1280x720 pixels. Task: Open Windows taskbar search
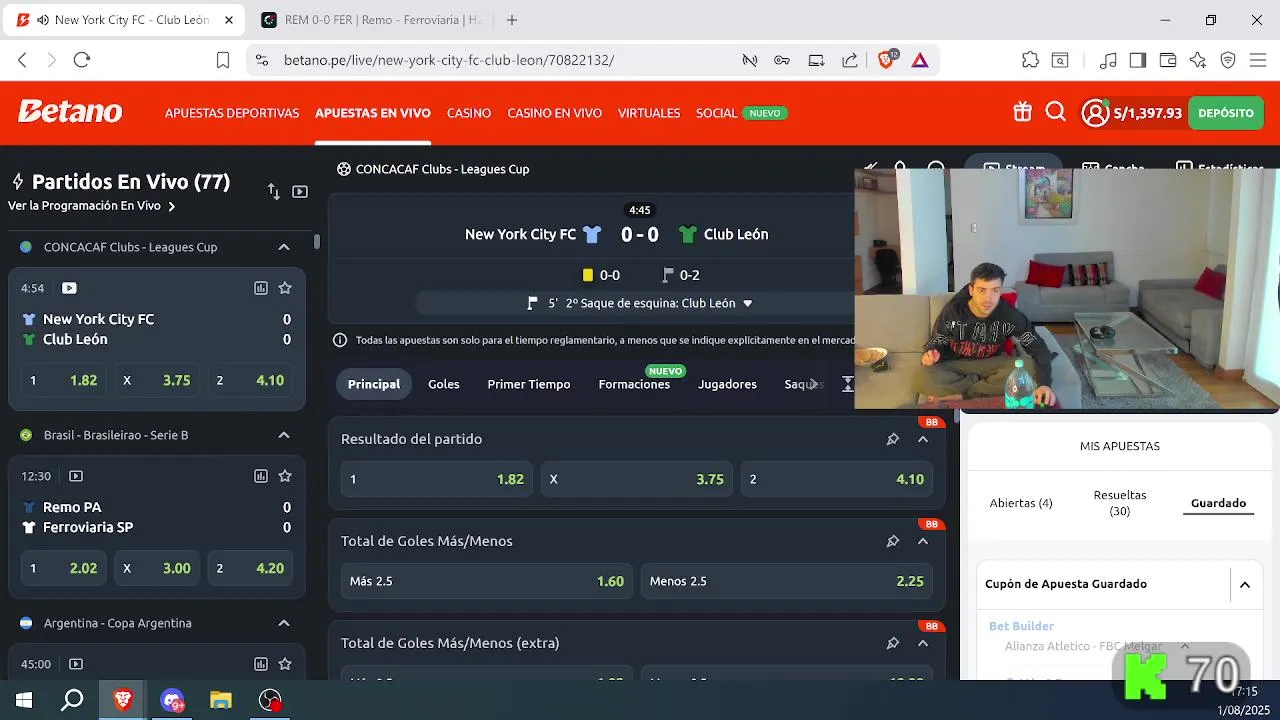click(x=72, y=700)
